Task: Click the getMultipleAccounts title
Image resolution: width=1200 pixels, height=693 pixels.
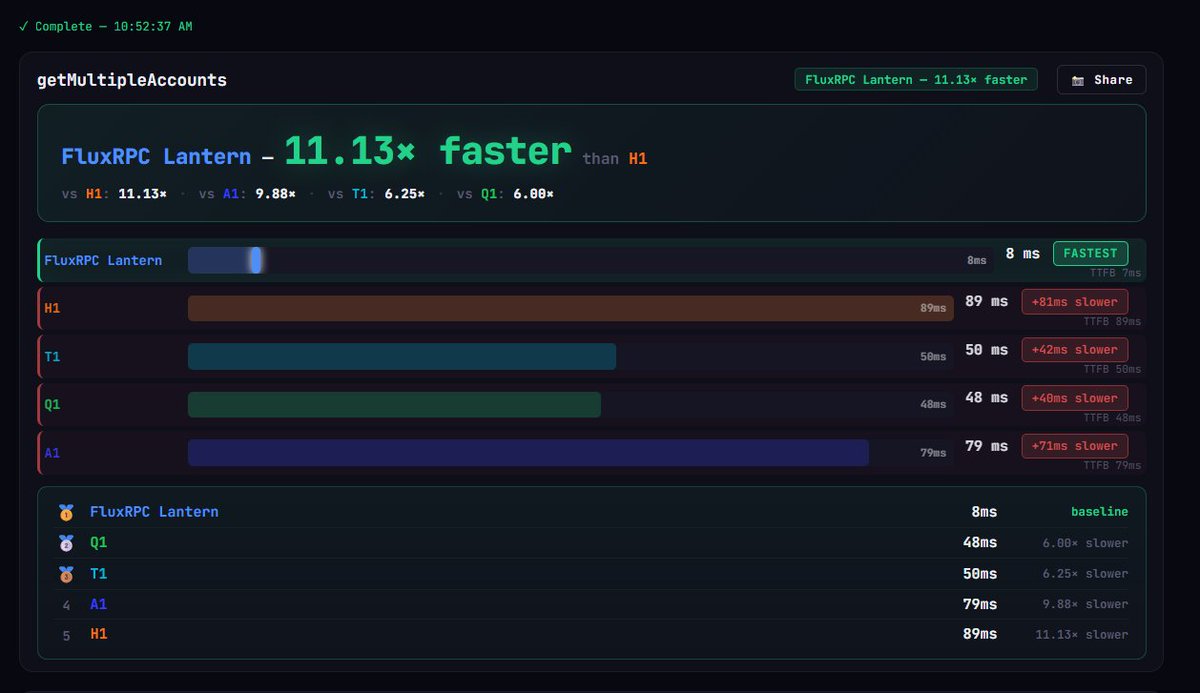Action: 132,80
